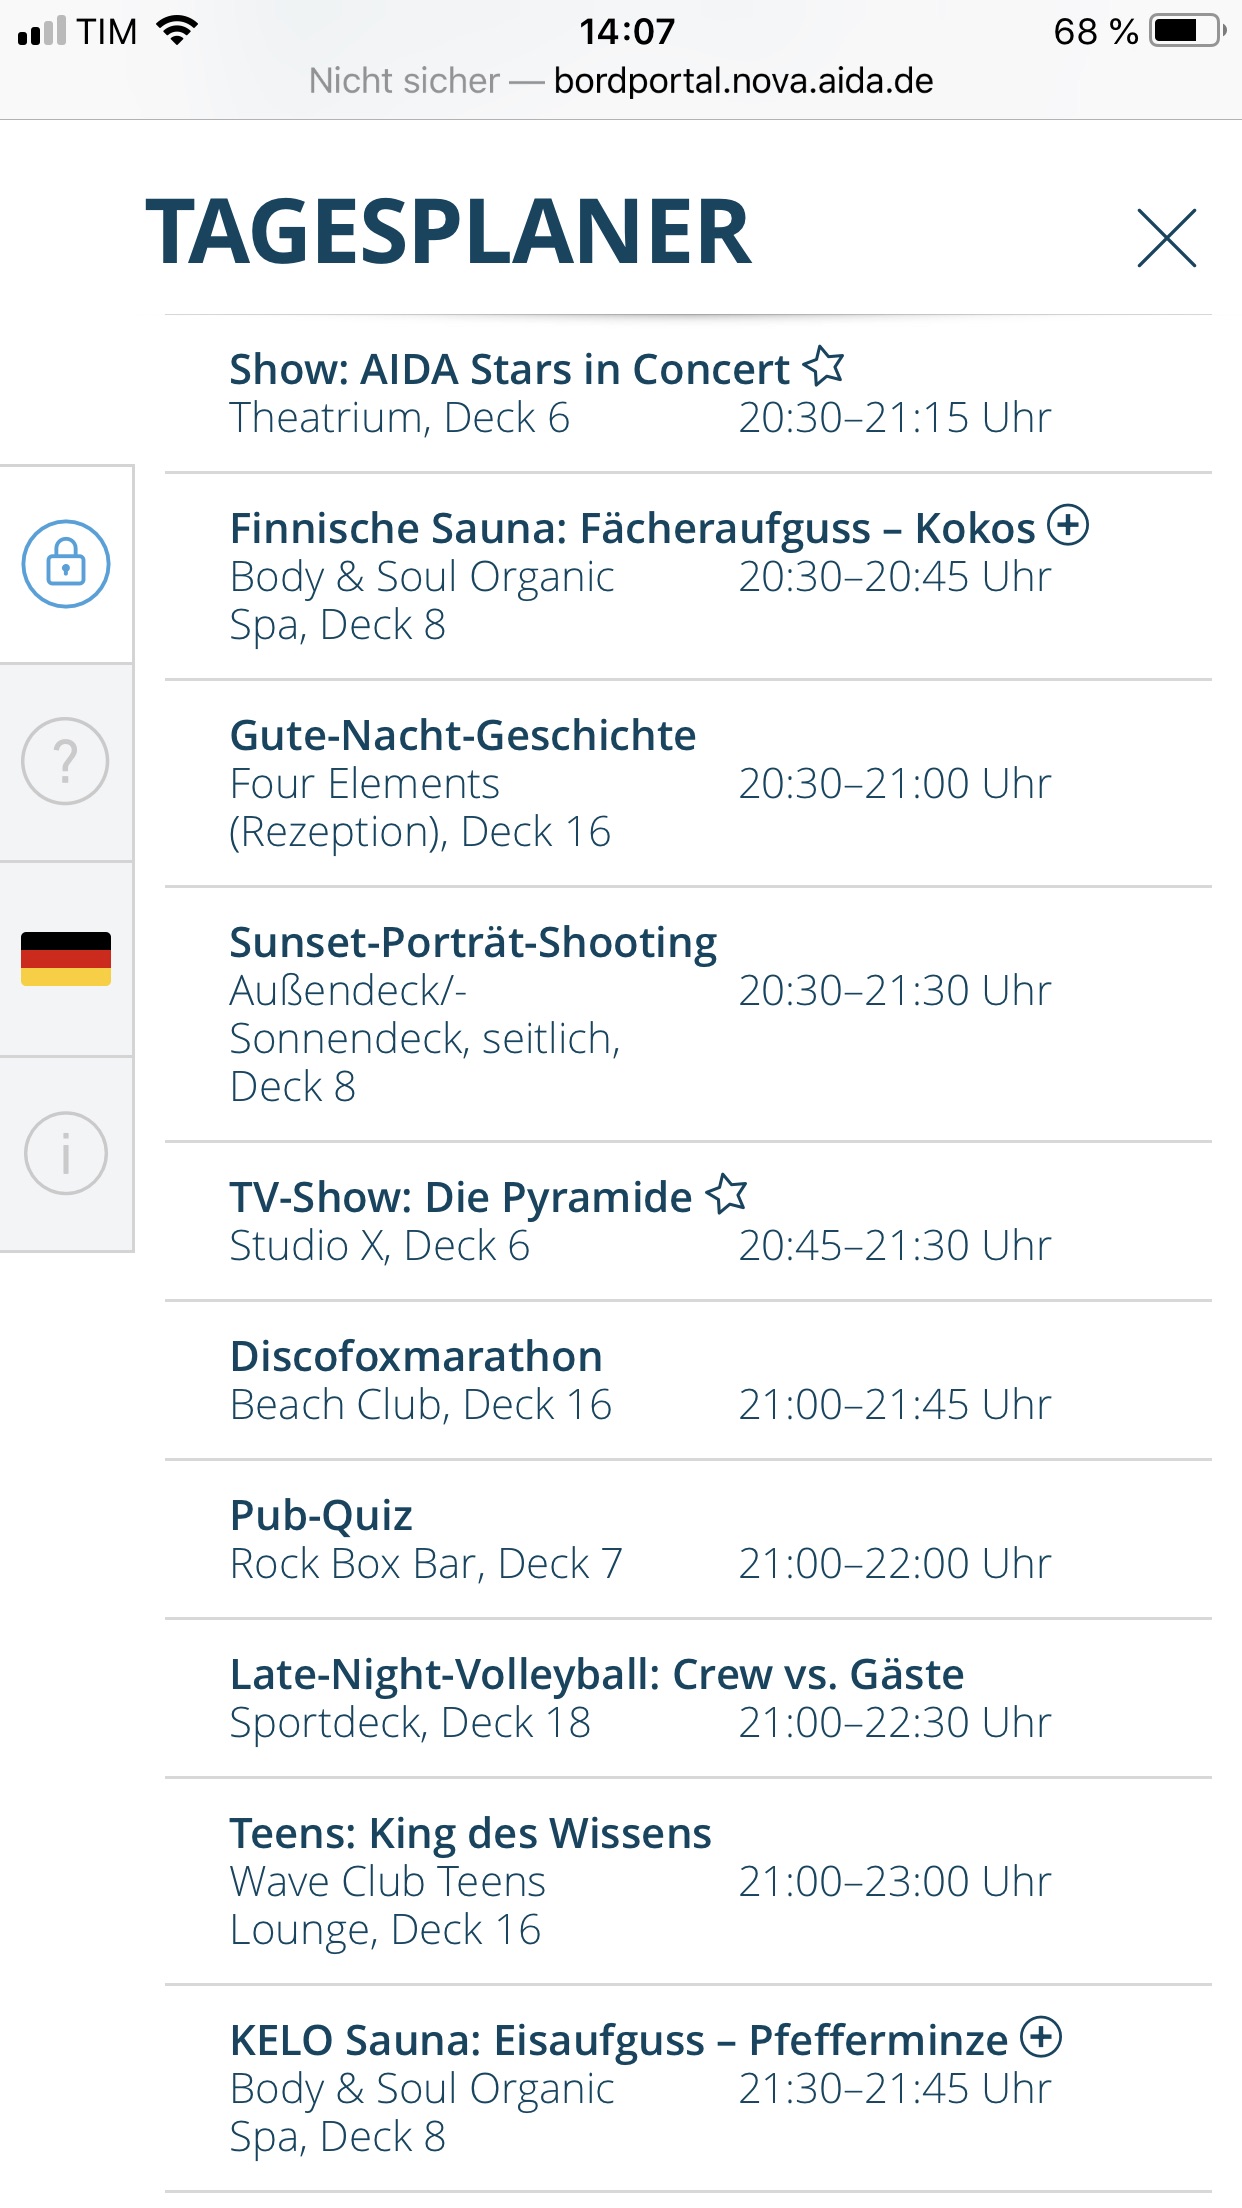Open Late-Night-Volleyball: Crew vs. Gäste
1242x2208 pixels.
(597, 1675)
